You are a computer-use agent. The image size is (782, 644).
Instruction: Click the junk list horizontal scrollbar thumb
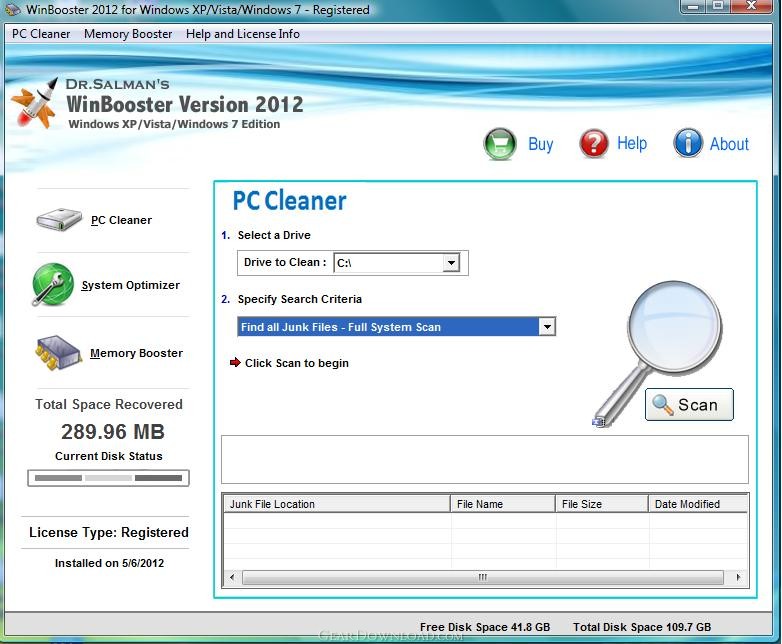[x=483, y=578]
